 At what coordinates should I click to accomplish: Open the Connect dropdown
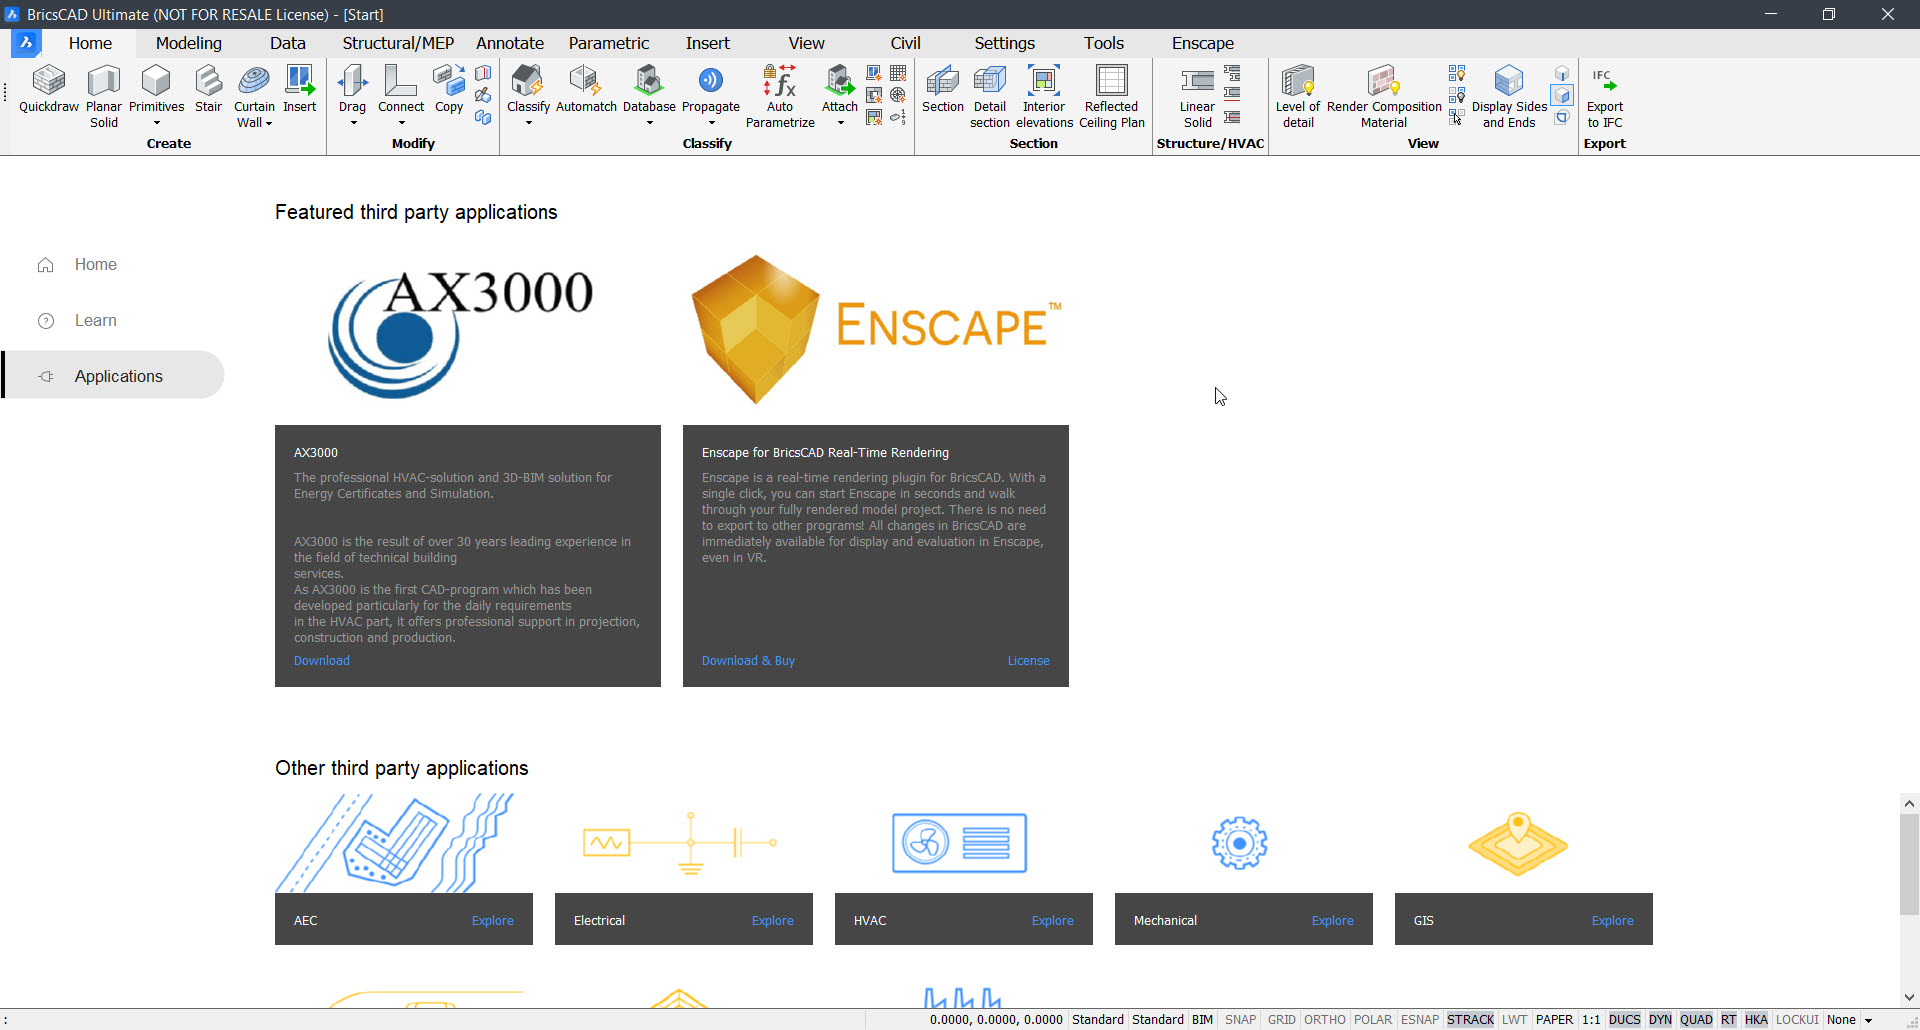pos(402,123)
